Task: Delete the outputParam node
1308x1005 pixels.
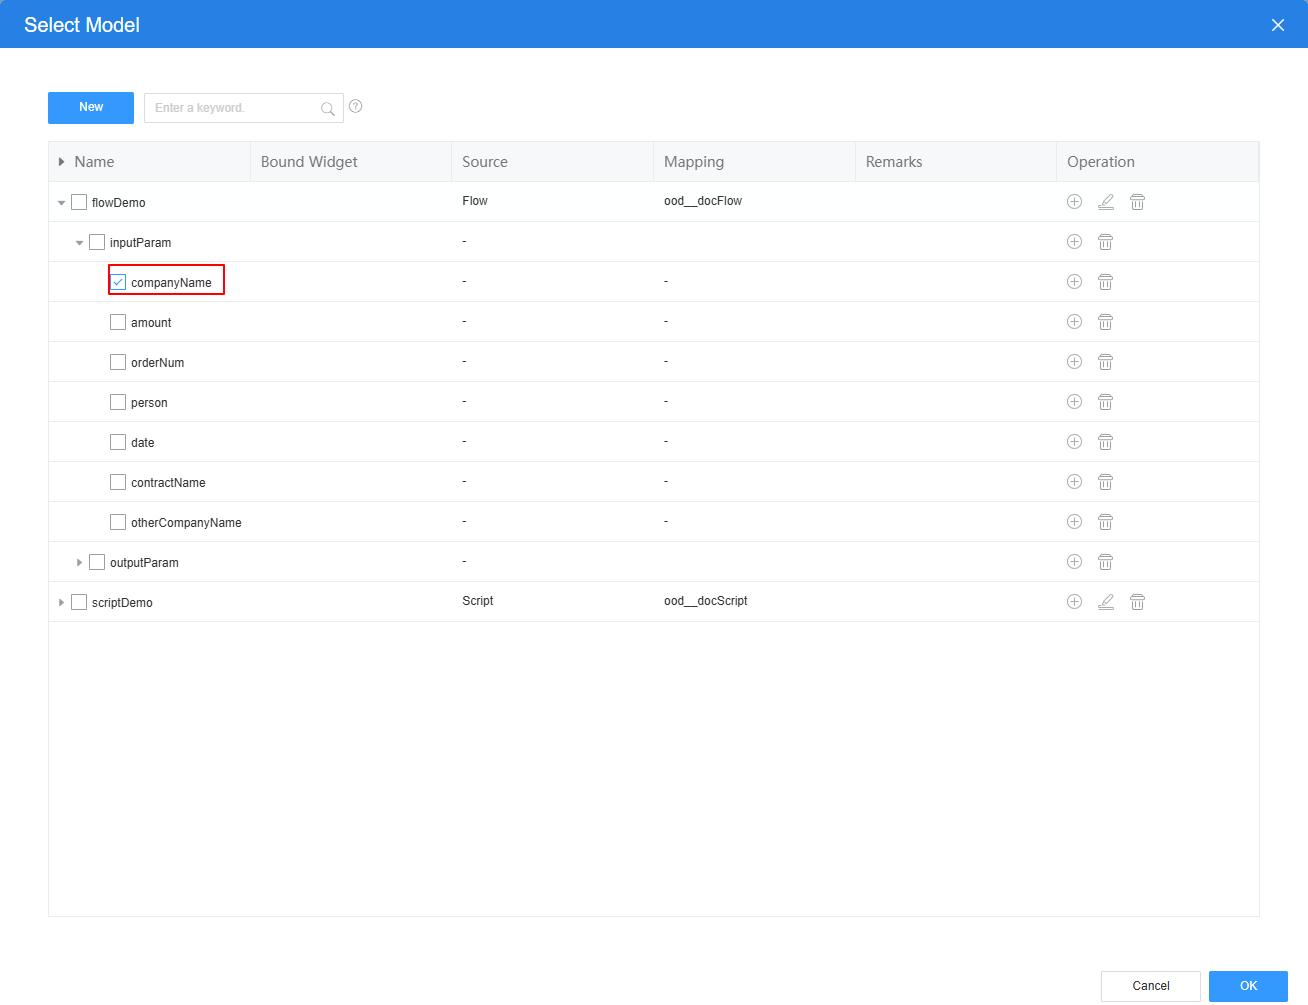Action: tap(1105, 561)
